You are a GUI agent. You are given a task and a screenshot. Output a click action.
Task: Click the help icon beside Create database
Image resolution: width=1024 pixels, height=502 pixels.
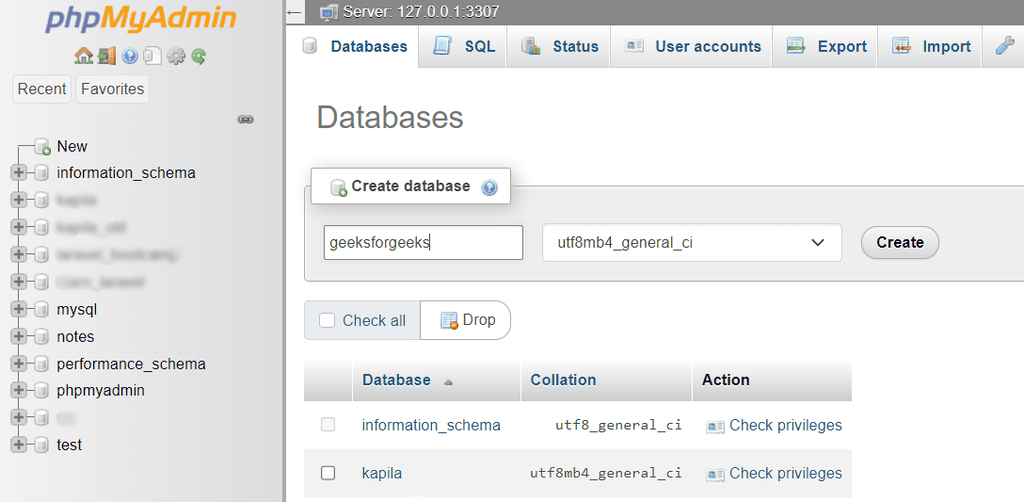click(x=489, y=187)
